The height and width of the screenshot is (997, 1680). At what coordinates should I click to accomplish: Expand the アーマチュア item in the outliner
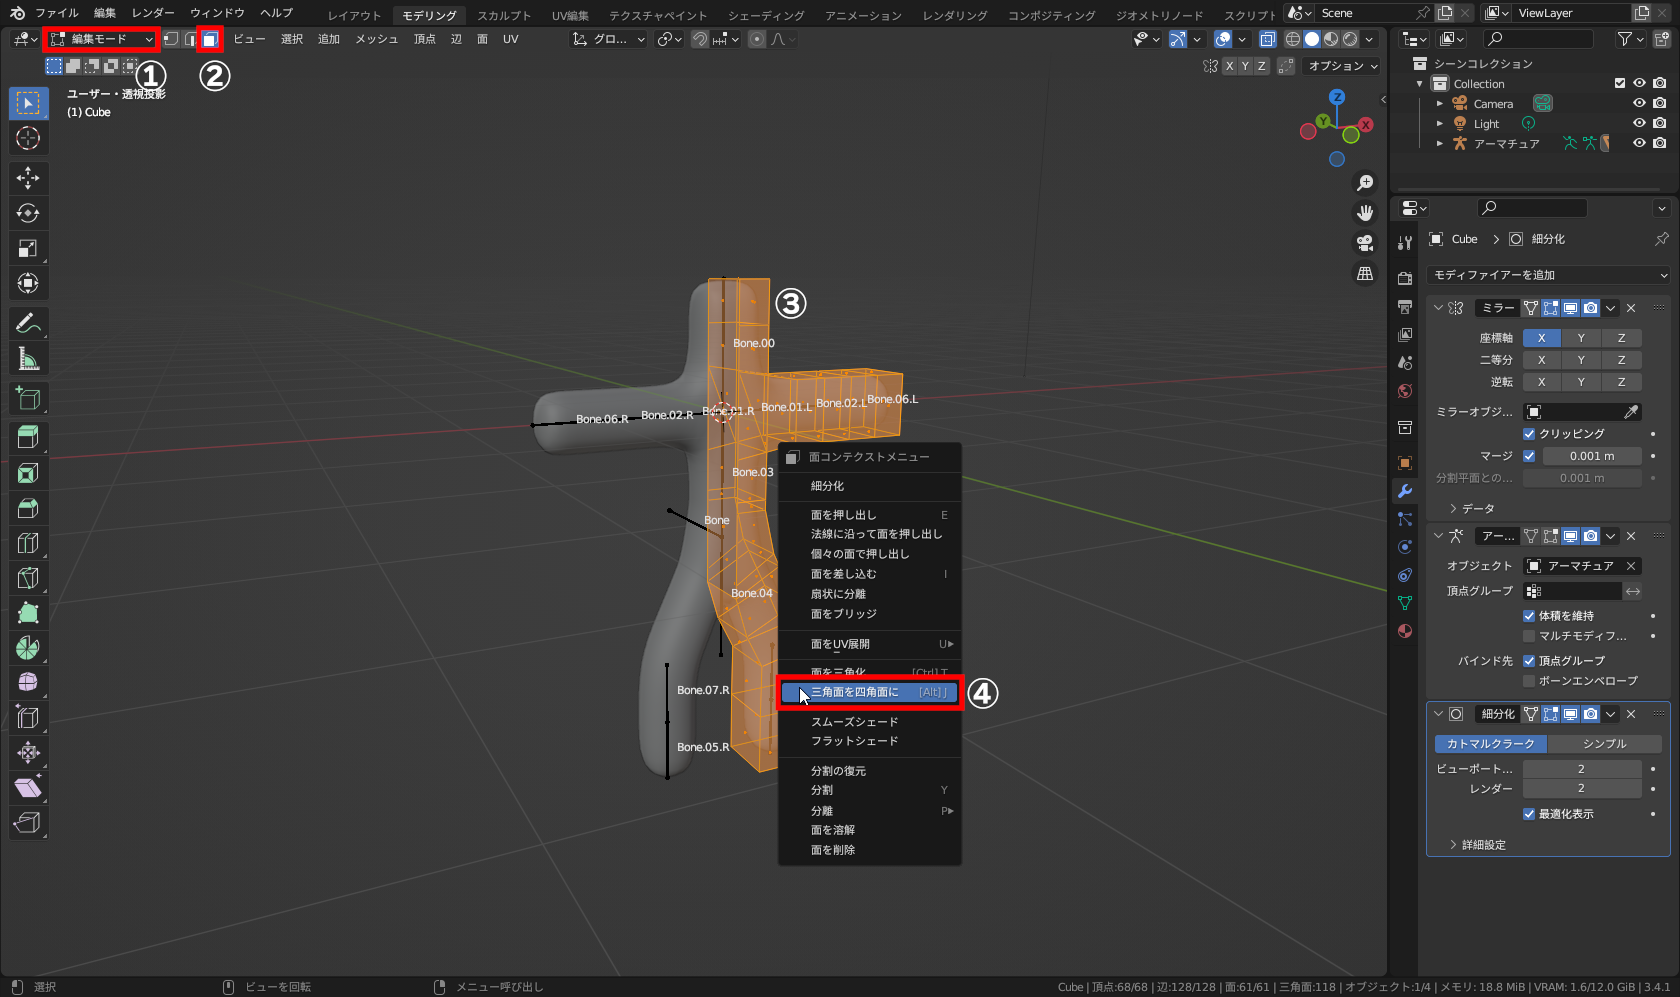[1438, 143]
